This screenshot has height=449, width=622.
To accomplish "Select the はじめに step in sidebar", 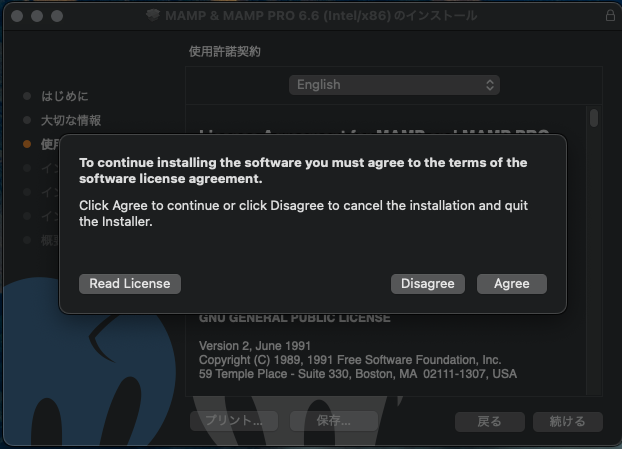I will pyautogui.click(x=64, y=96).
